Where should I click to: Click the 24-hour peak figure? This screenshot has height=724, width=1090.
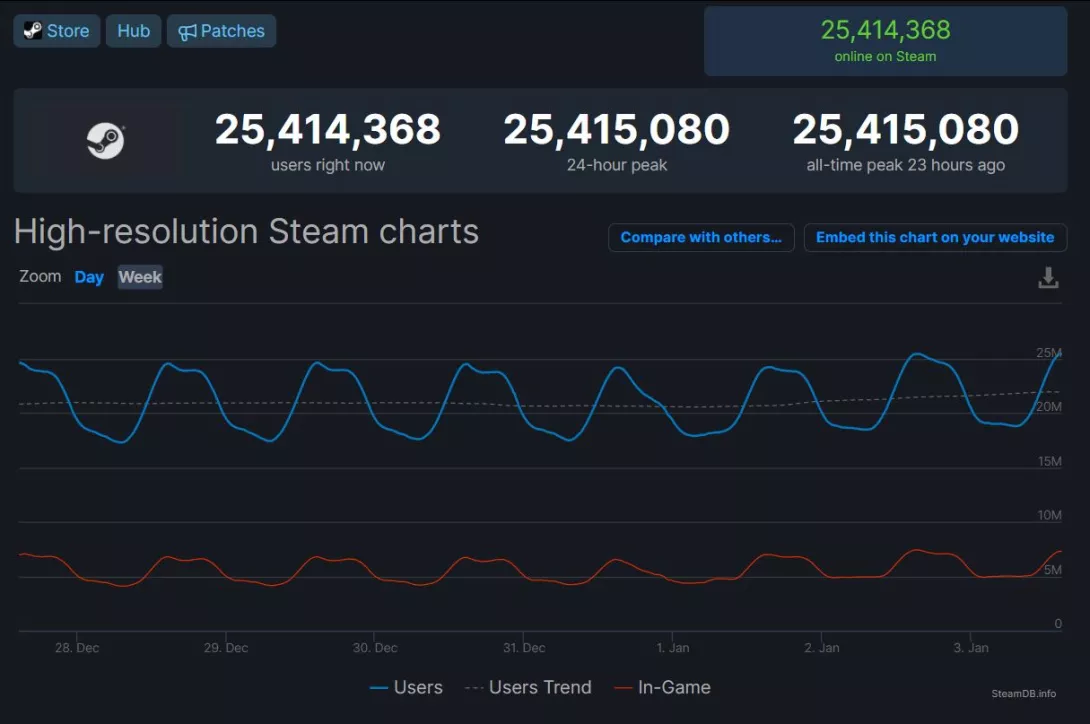point(617,129)
